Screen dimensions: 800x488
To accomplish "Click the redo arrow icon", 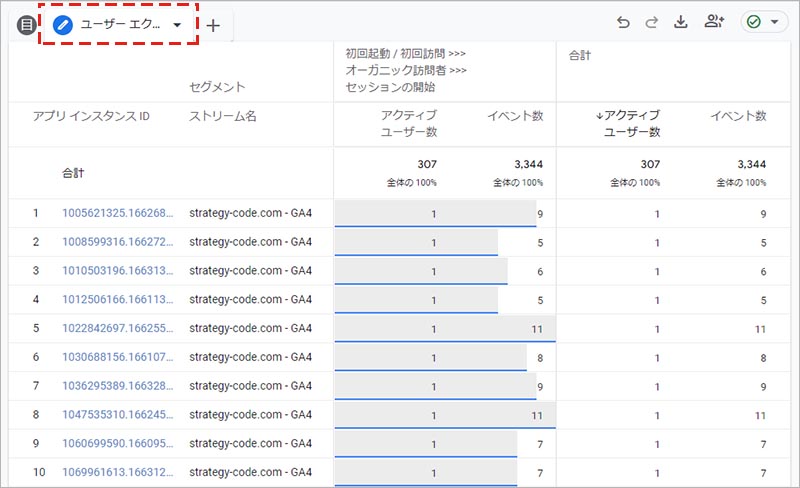I will [x=653, y=22].
